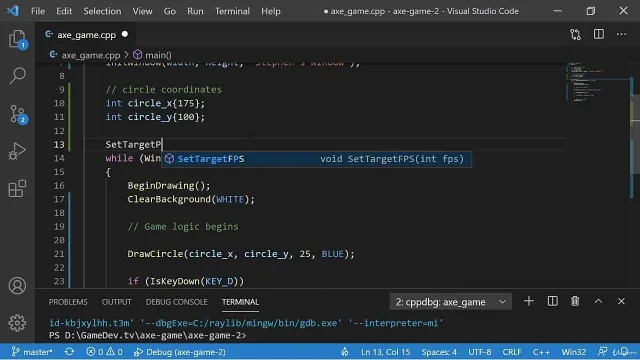Viewport: 640px width, 360px height.
Task: Click the Win32 configuration status item
Action: click(x=573, y=352)
